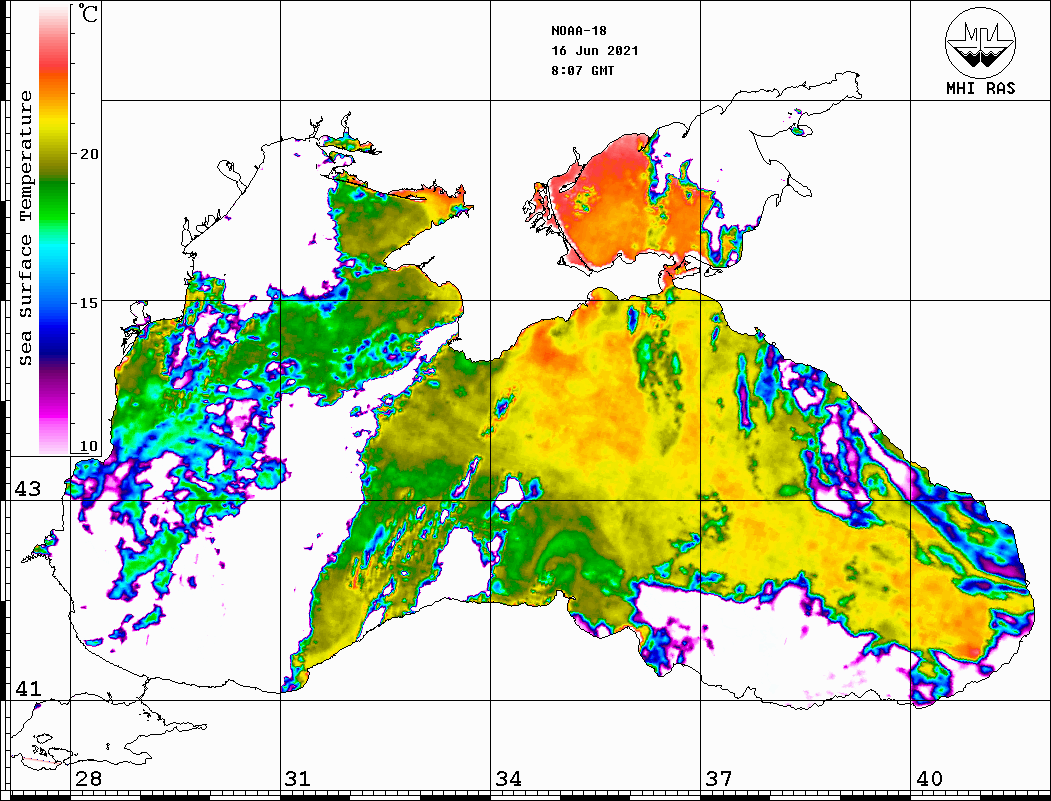Click the Sea Surface Temperature legend title
This screenshot has width=1051, height=801.
click(x=26, y=228)
